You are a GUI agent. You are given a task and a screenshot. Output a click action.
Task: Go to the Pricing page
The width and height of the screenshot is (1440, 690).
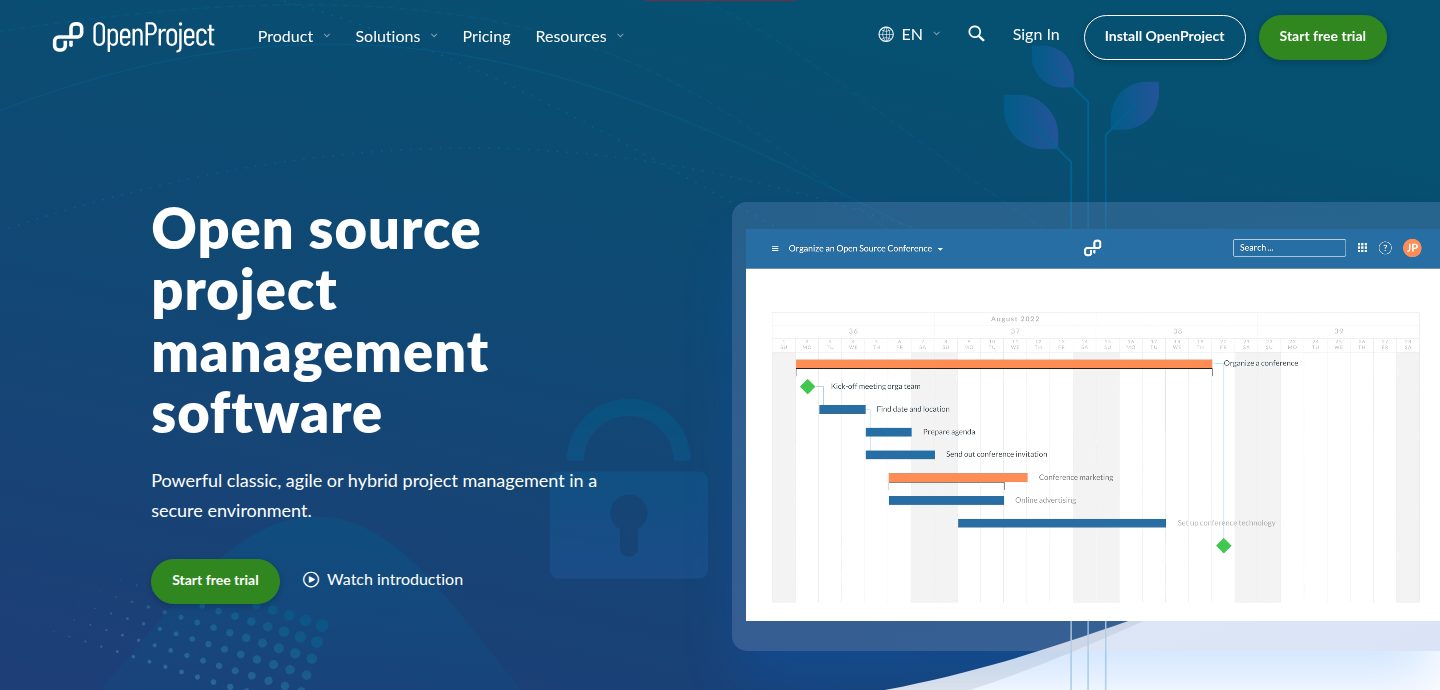[486, 36]
